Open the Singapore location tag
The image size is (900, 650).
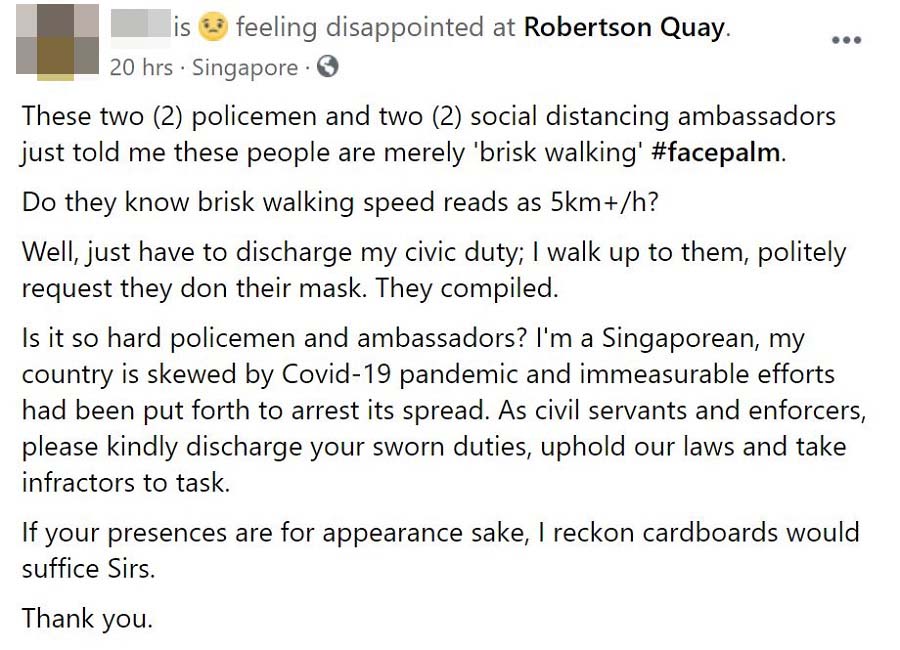pyautogui.click(x=244, y=68)
